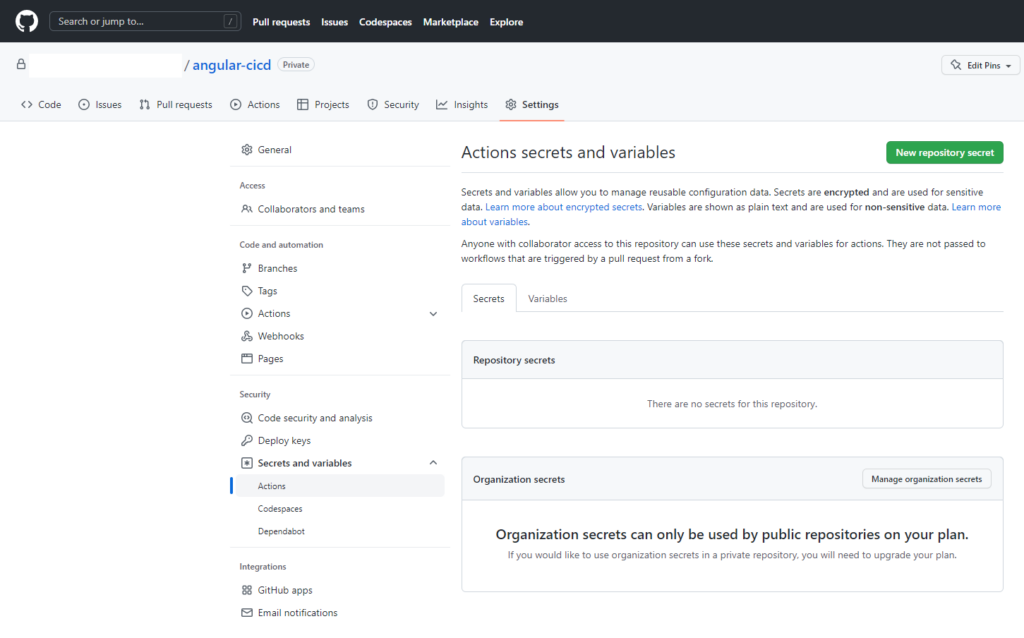The width and height of the screenshot is (1024, 638).
Task: Open Webhooks settings page
Action: (281, 336)
